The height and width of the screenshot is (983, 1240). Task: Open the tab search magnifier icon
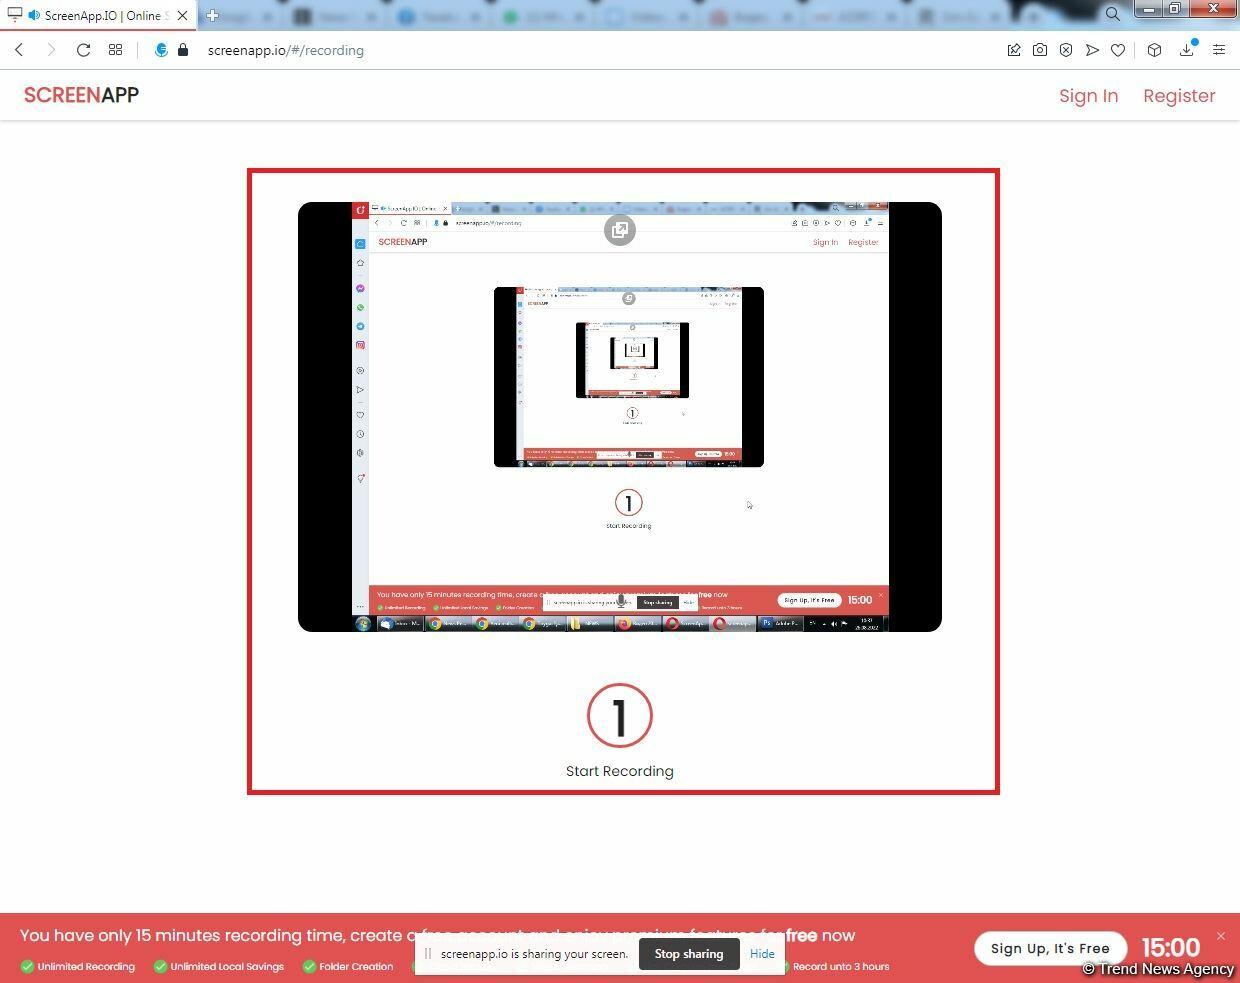coord(1112,14)
